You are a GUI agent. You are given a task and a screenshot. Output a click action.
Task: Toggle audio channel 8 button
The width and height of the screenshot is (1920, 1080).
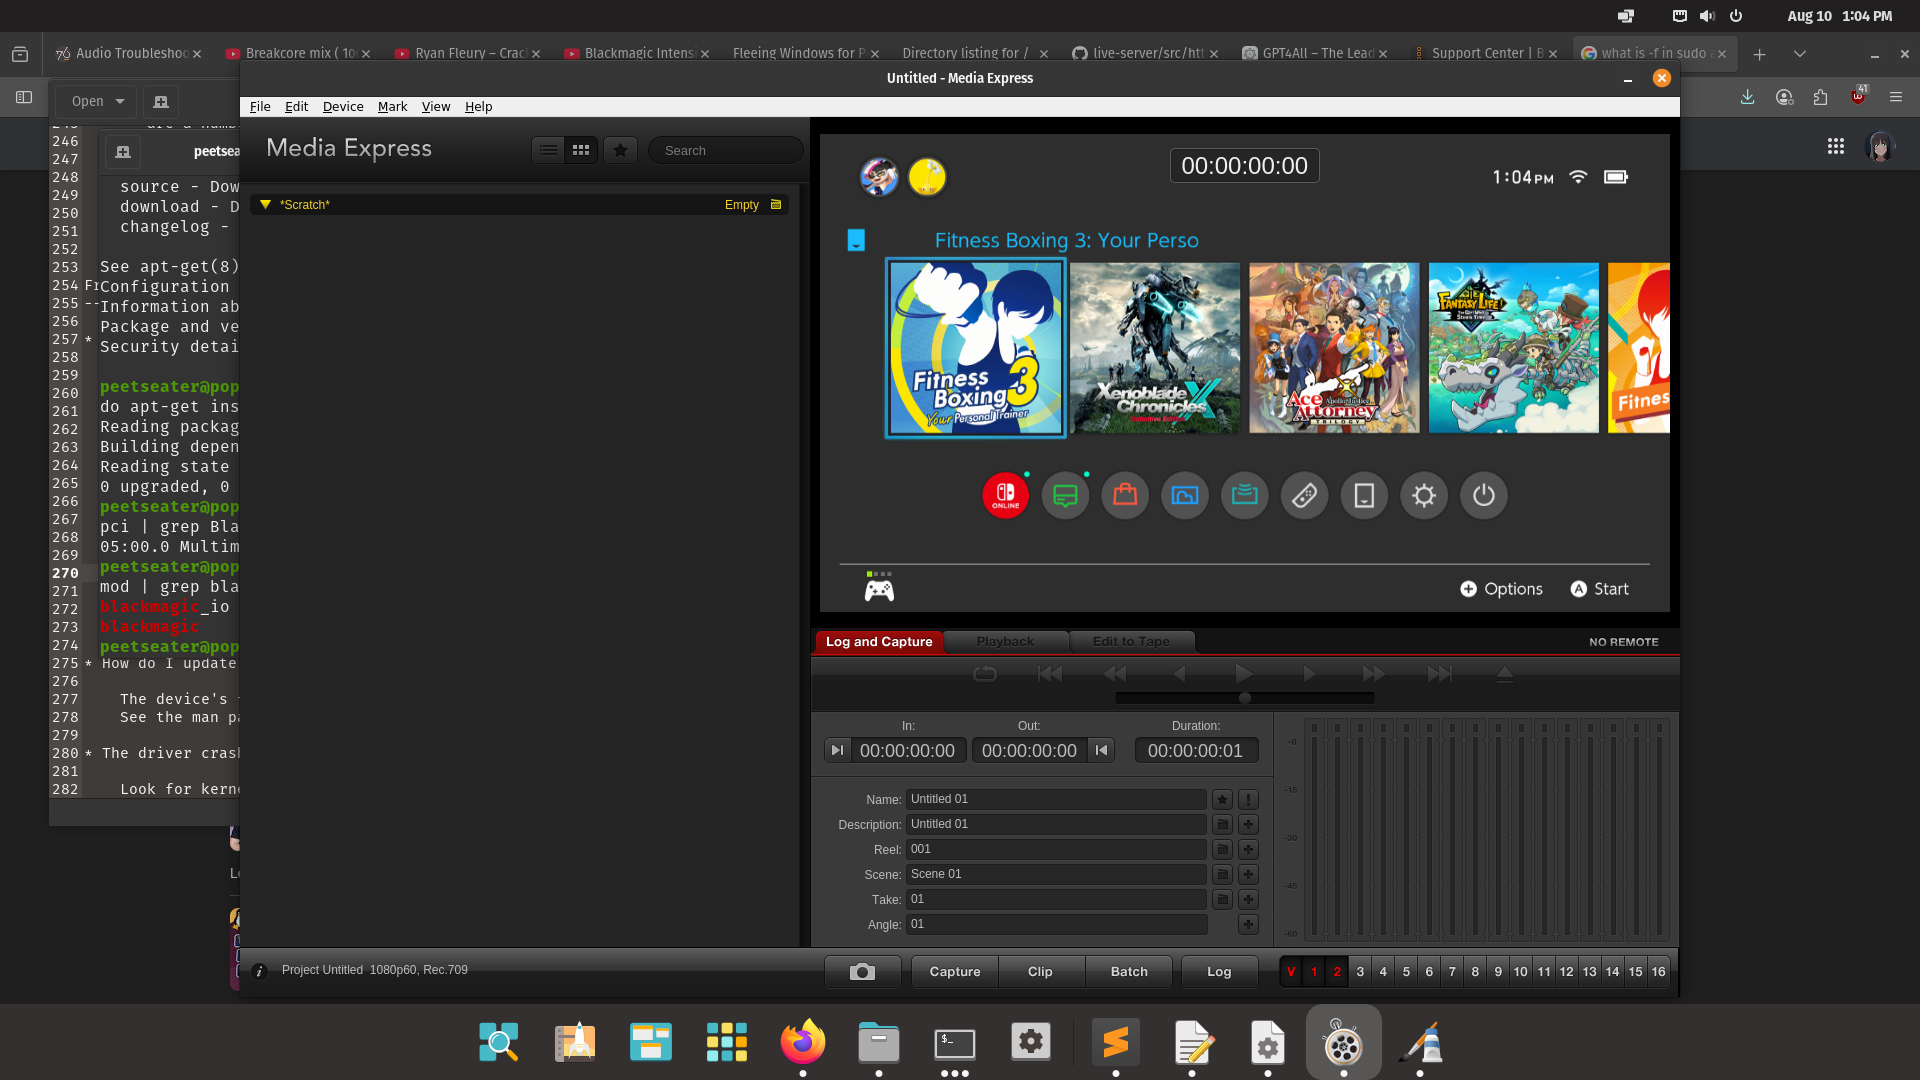[1475, 971]
